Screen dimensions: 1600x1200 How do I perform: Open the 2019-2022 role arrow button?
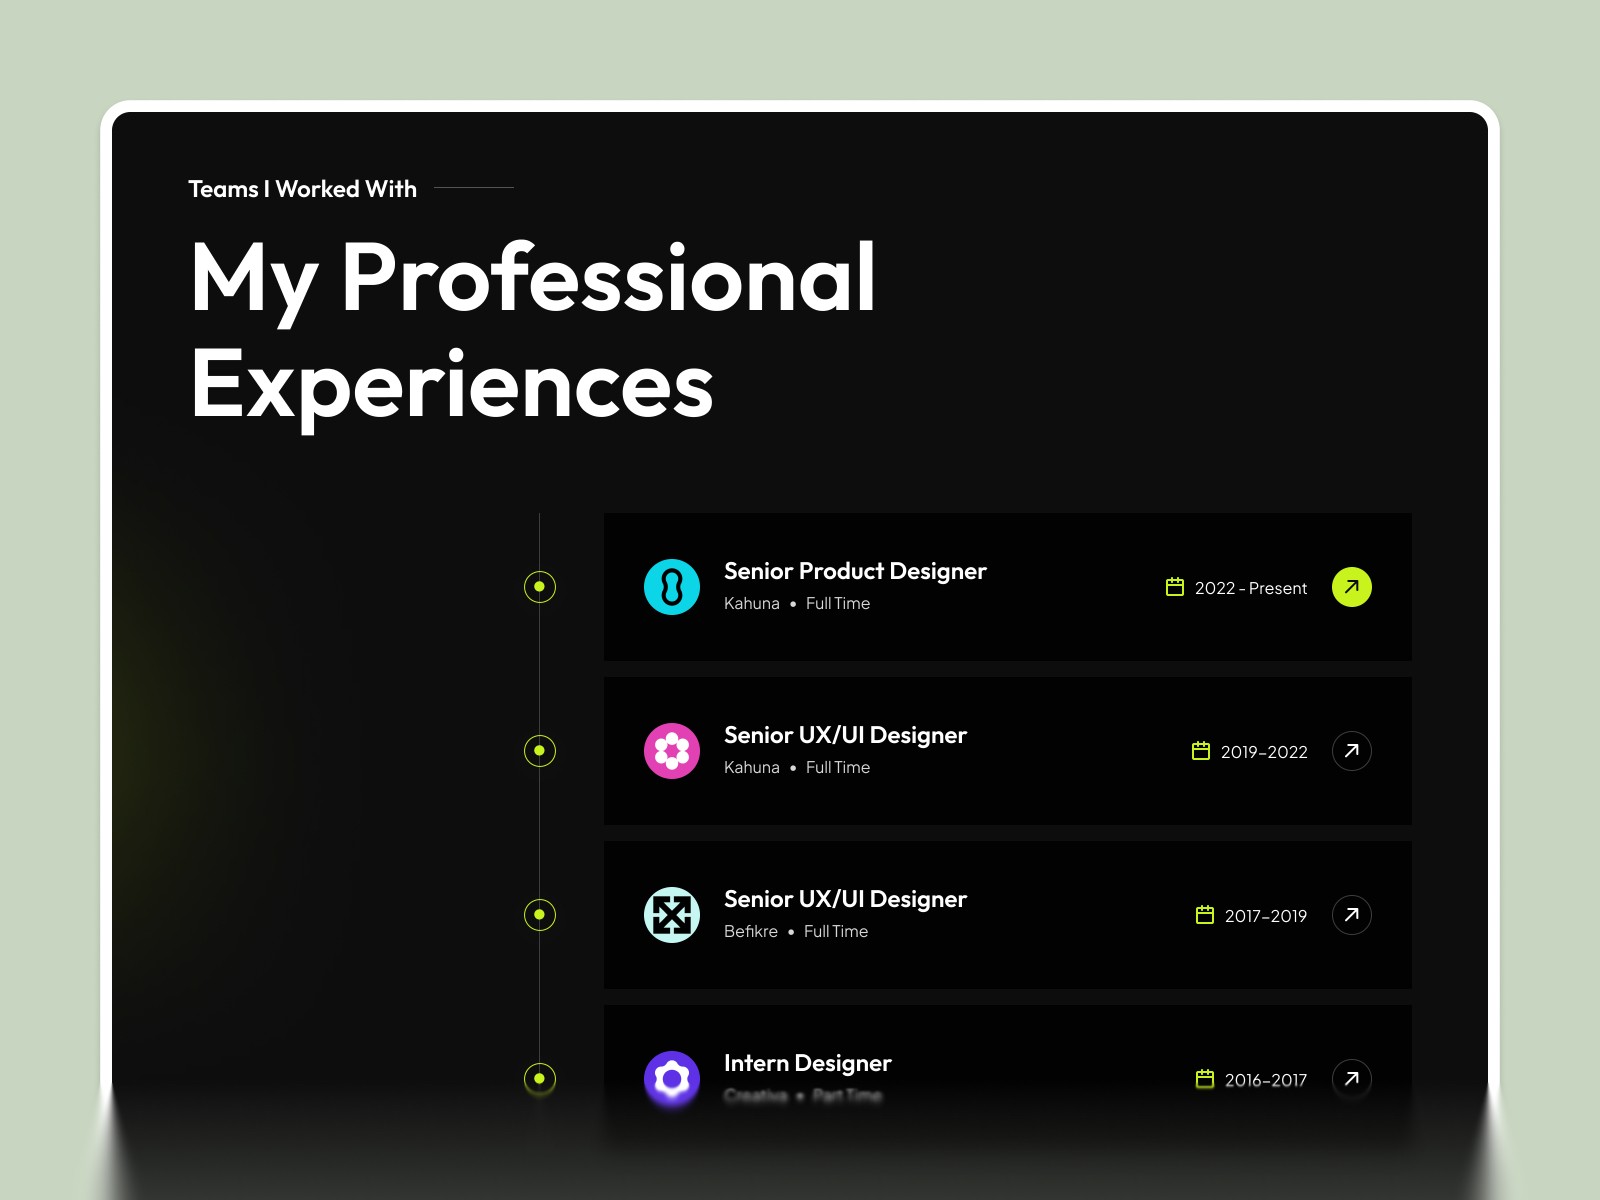click(1352, 751)
